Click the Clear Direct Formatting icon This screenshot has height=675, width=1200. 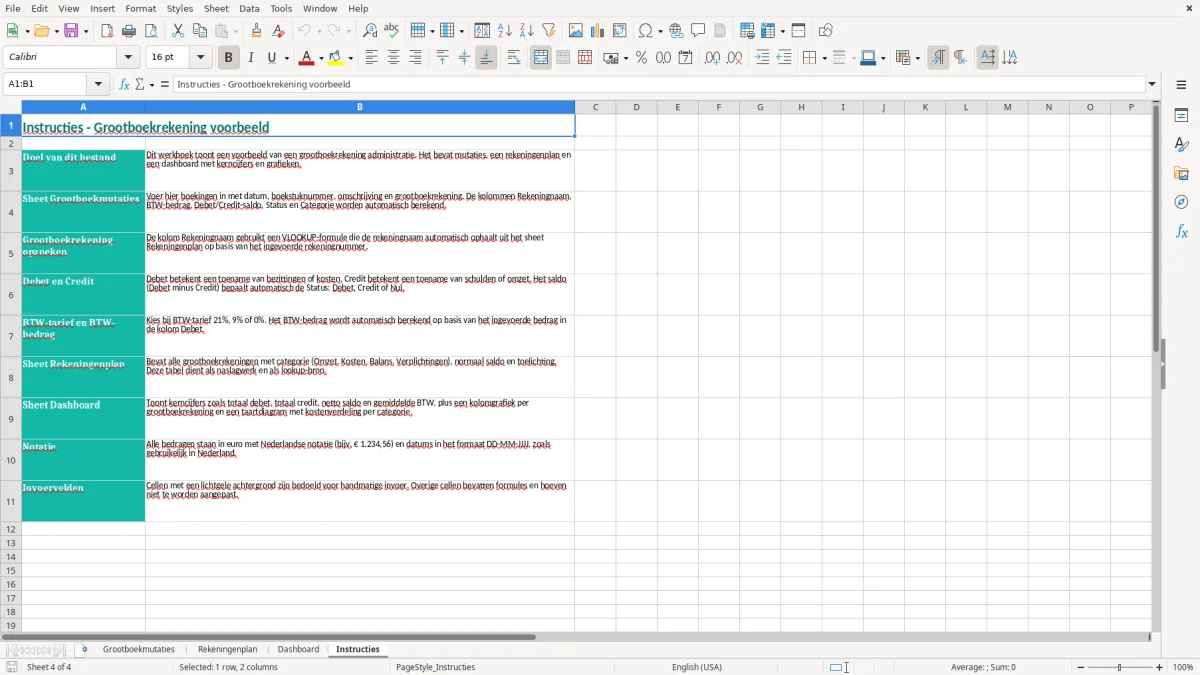pos(279,31)
